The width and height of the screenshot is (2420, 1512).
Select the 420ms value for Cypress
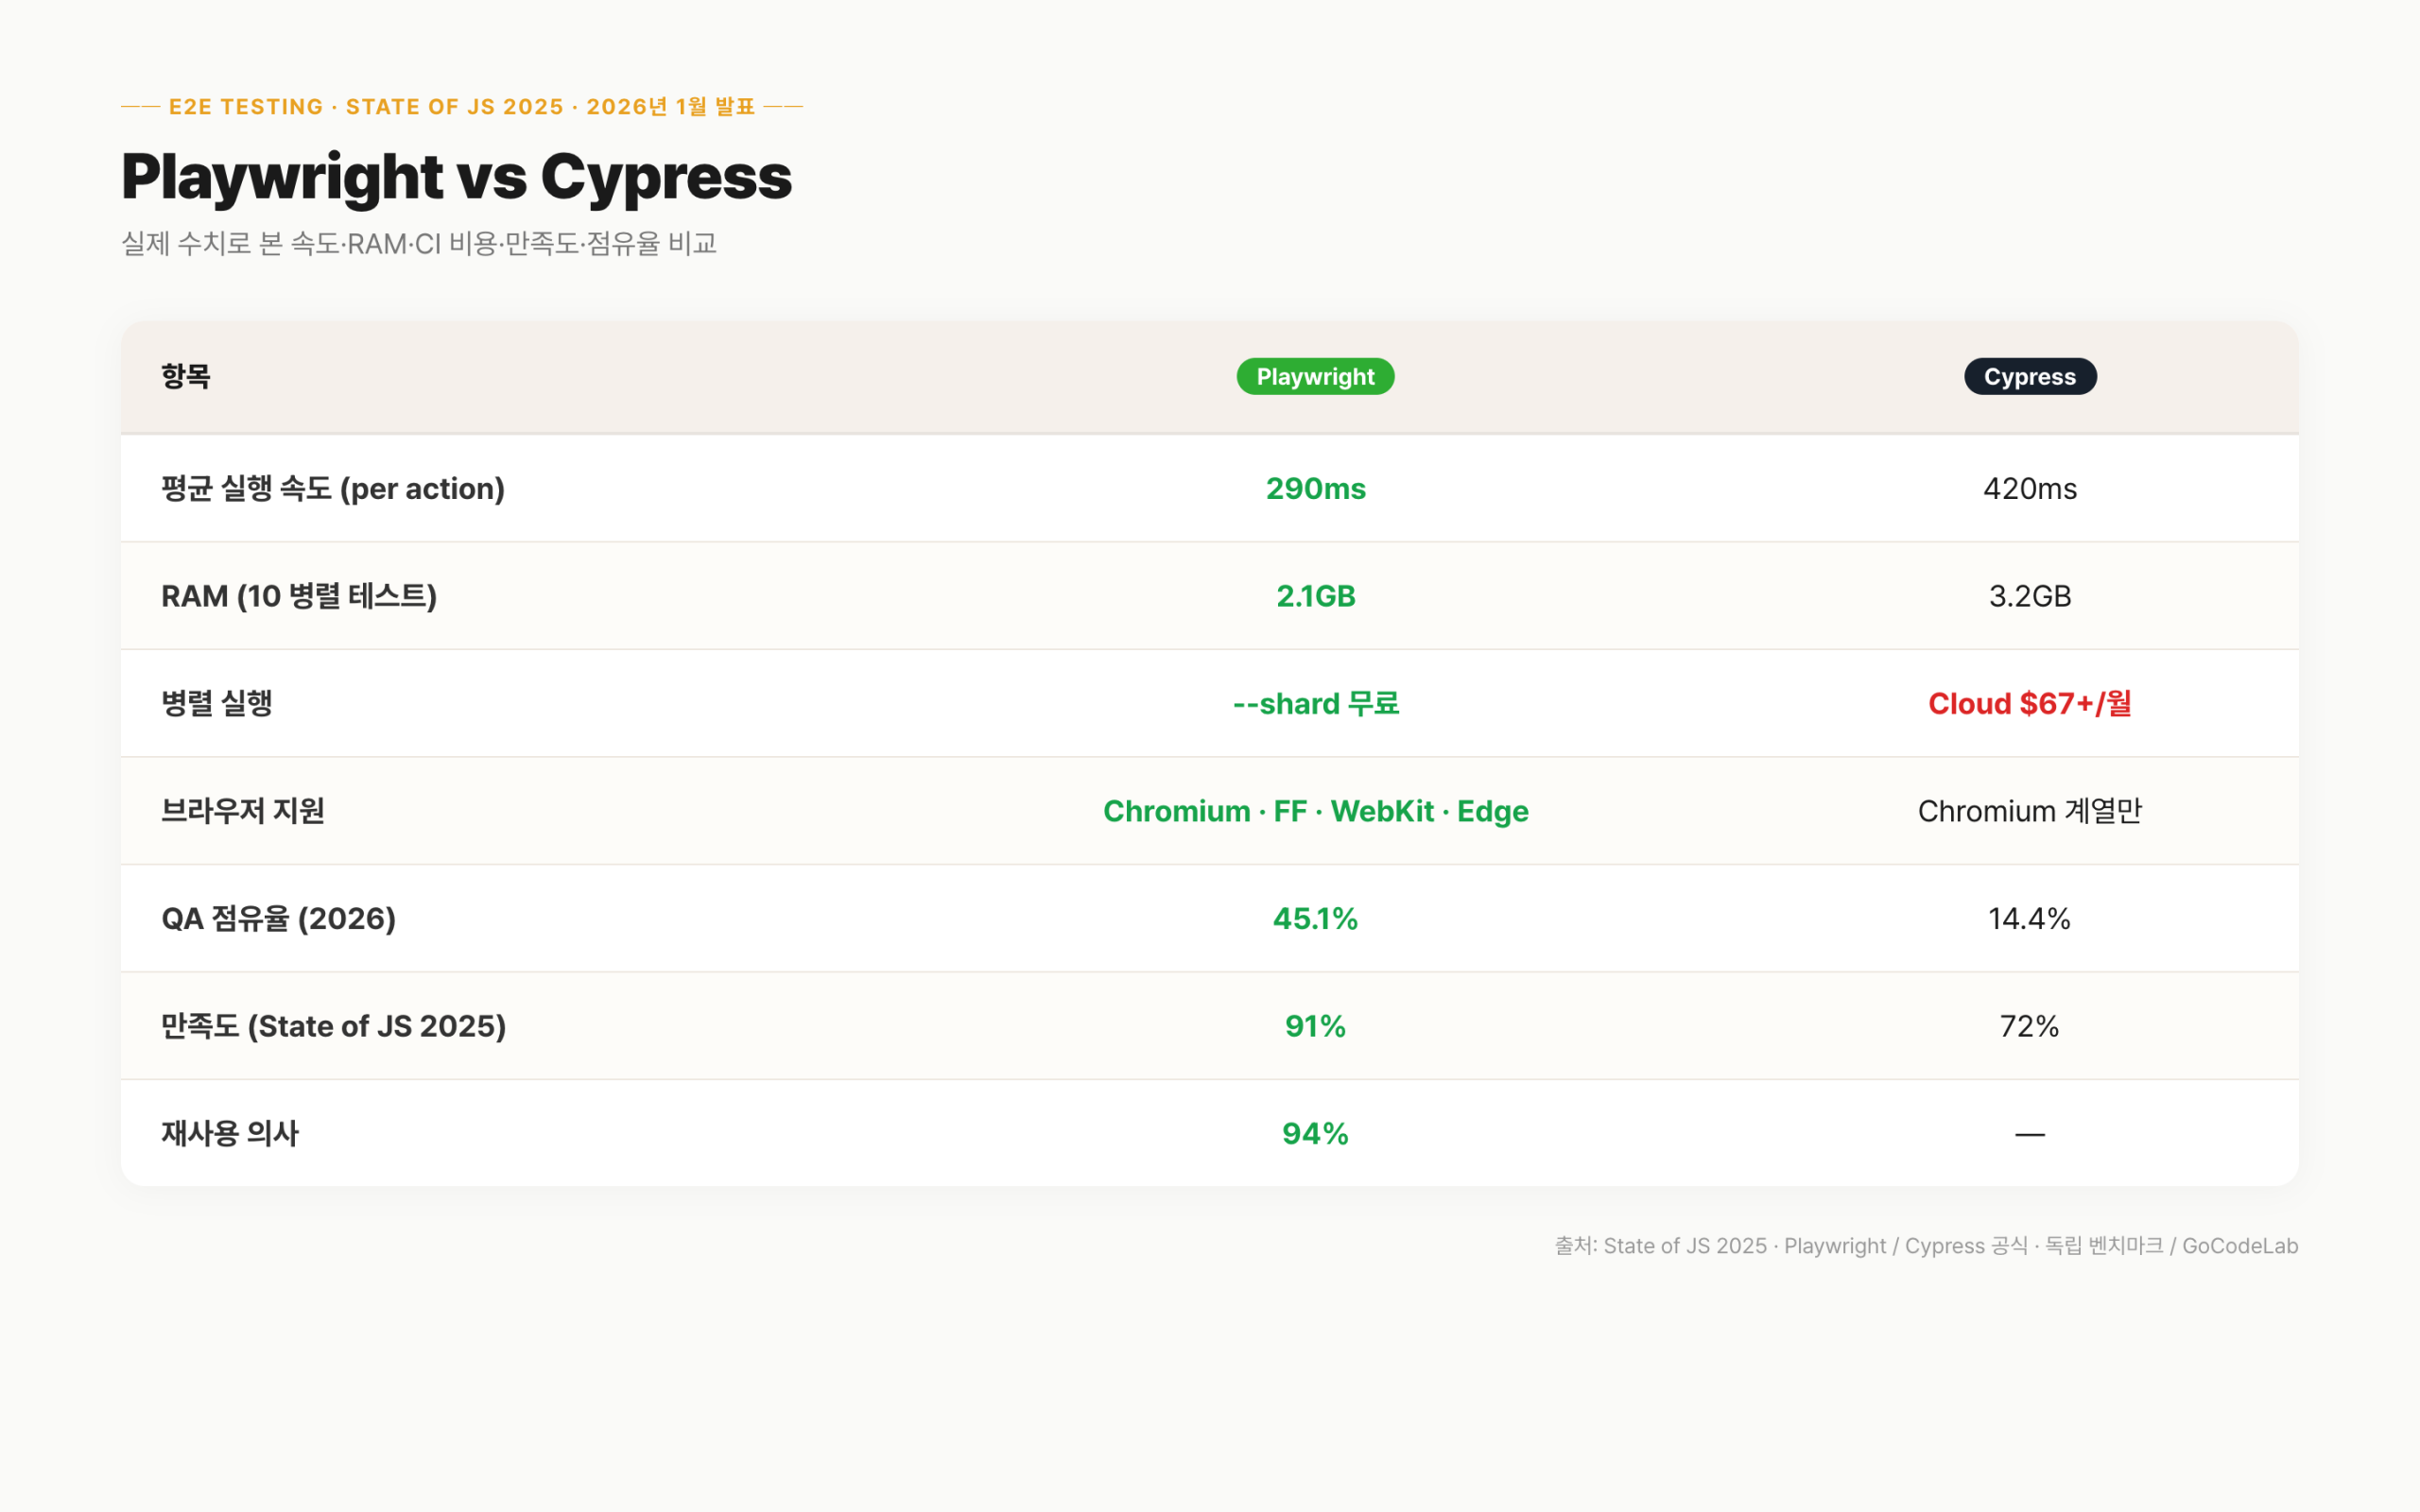coord(2030,488)
